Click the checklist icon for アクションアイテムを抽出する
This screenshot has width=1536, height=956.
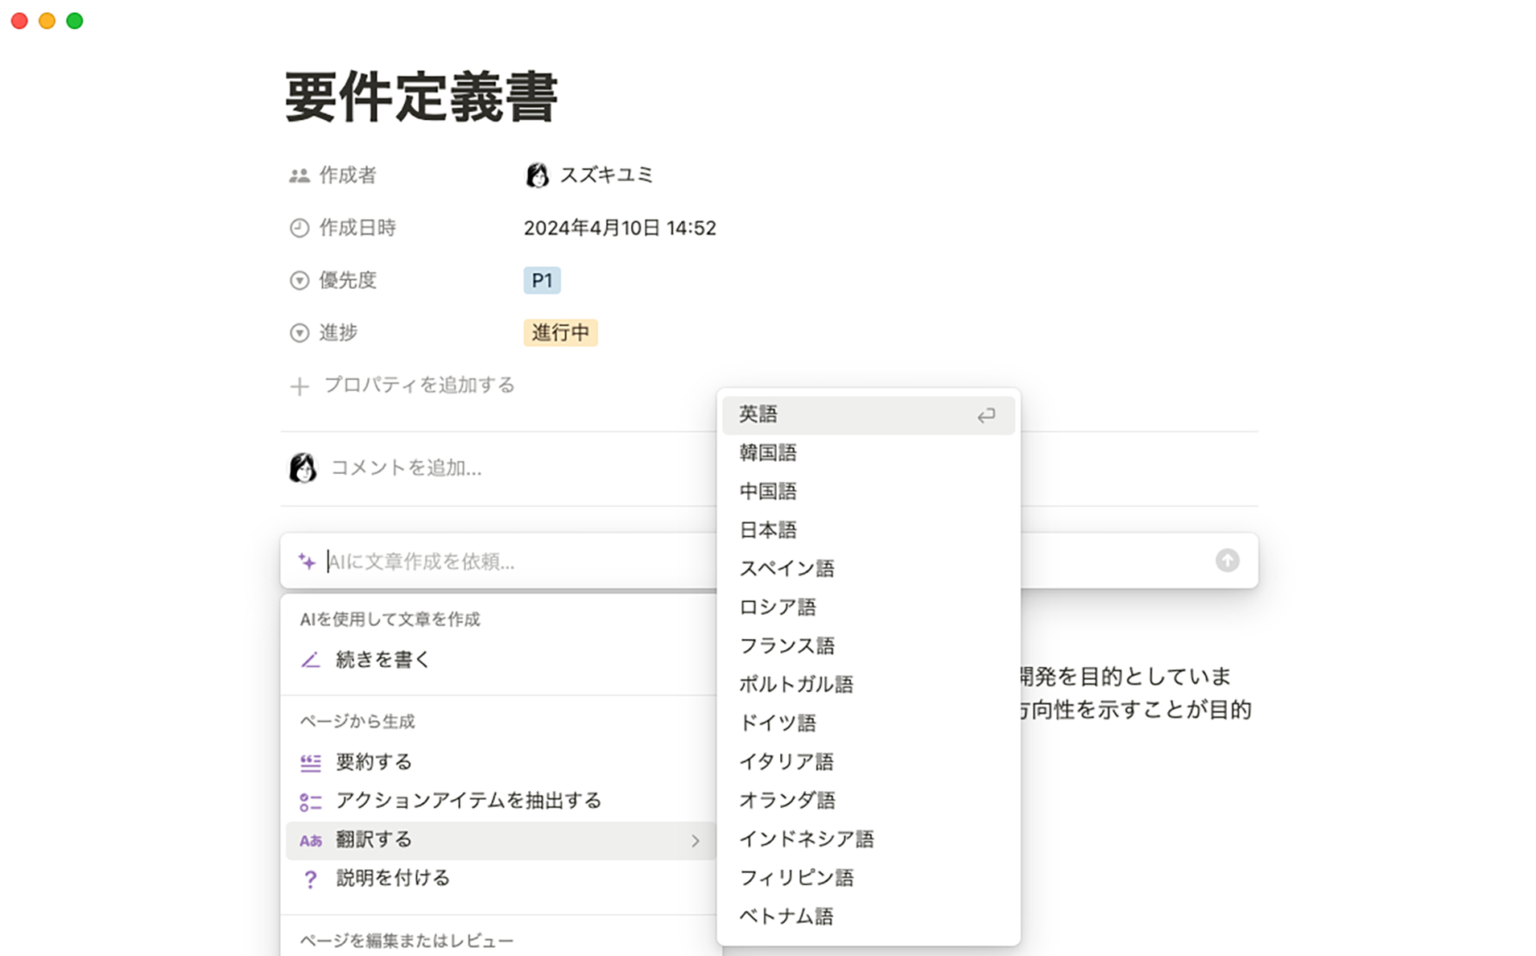point(310,800)
